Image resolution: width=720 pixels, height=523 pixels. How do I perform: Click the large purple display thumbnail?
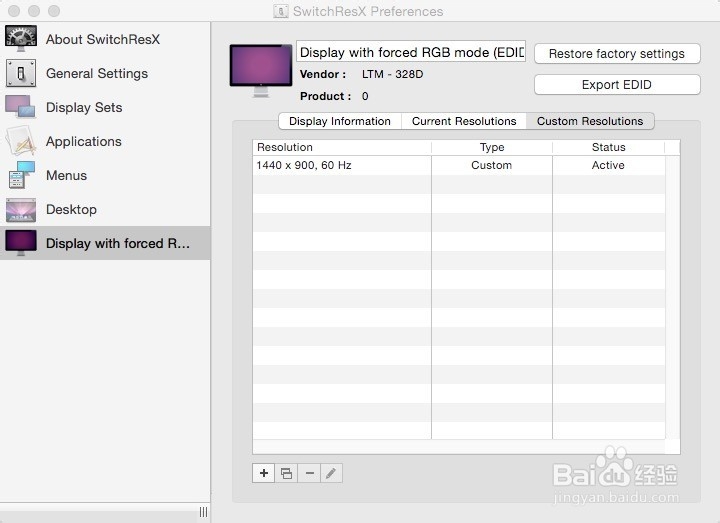[261, 70]
